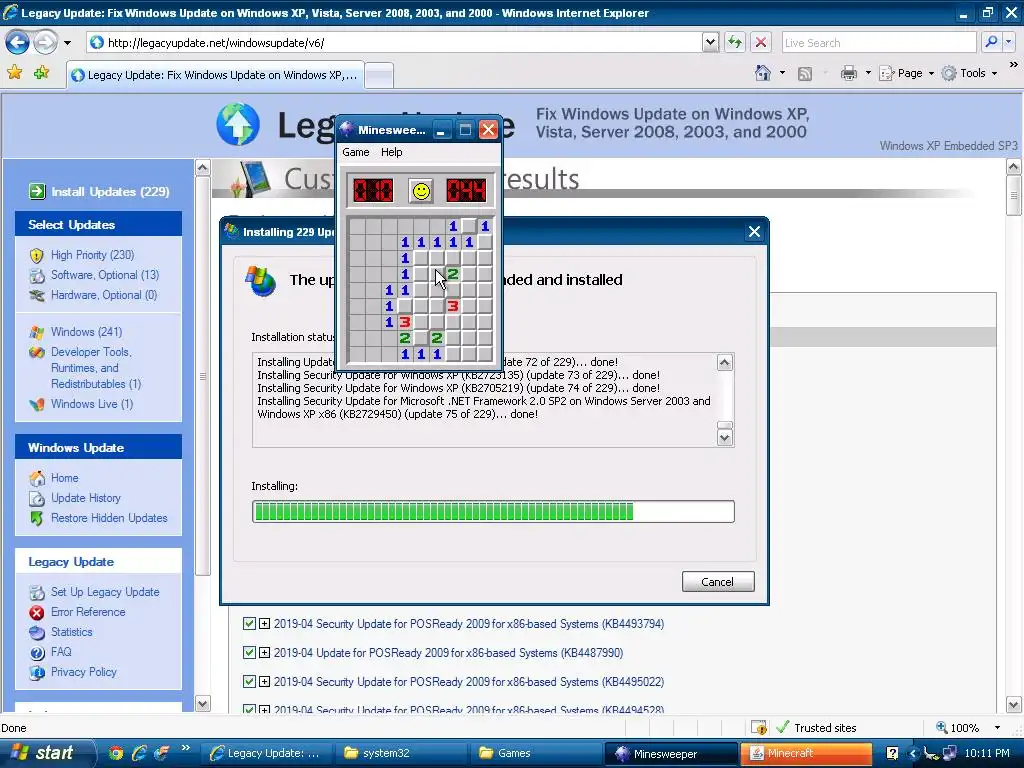Open the Minesweeper Game menu
This screenshot has height=768, width=1024.
pyautogui.click(x=356, y=152)
